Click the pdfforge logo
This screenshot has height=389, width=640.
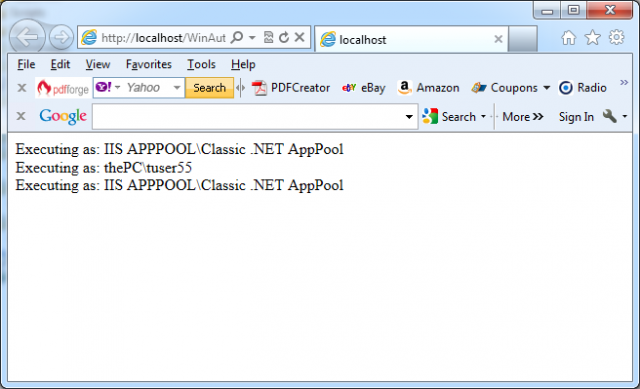63,88
